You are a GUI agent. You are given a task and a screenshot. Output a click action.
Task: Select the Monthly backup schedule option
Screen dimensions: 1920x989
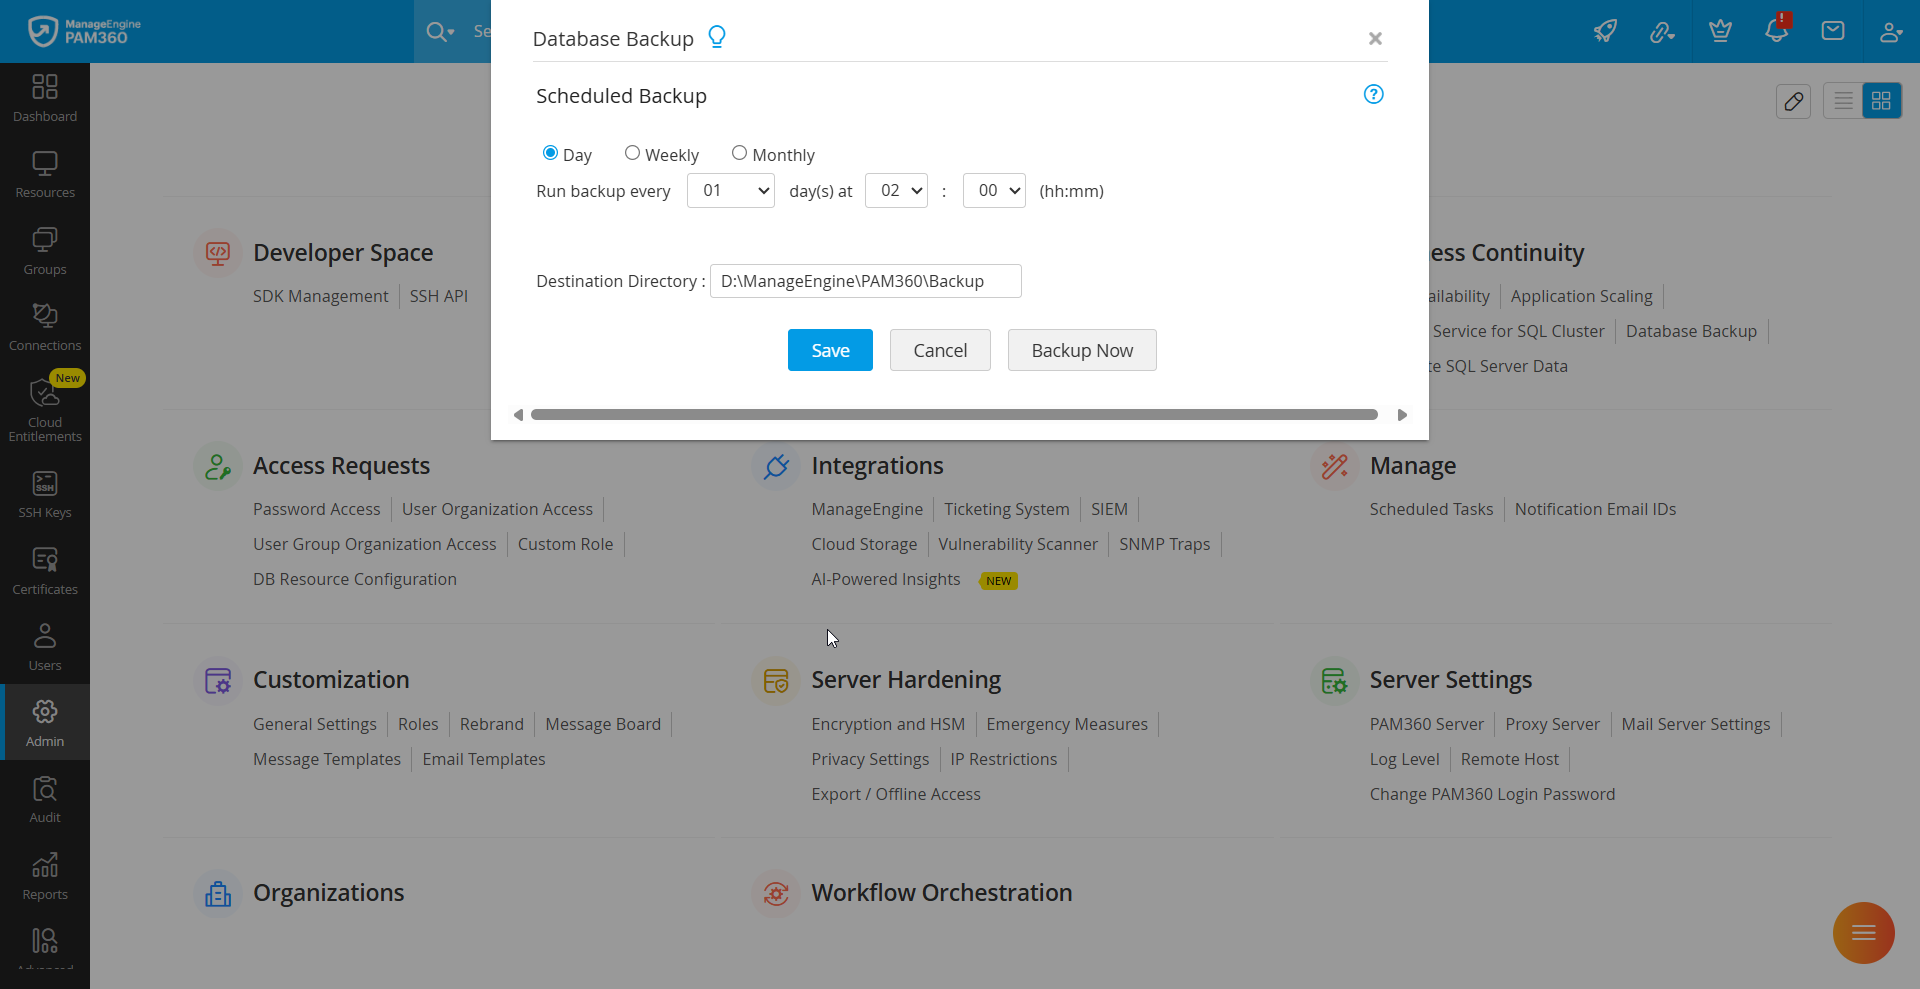click(x=739, y=153)
